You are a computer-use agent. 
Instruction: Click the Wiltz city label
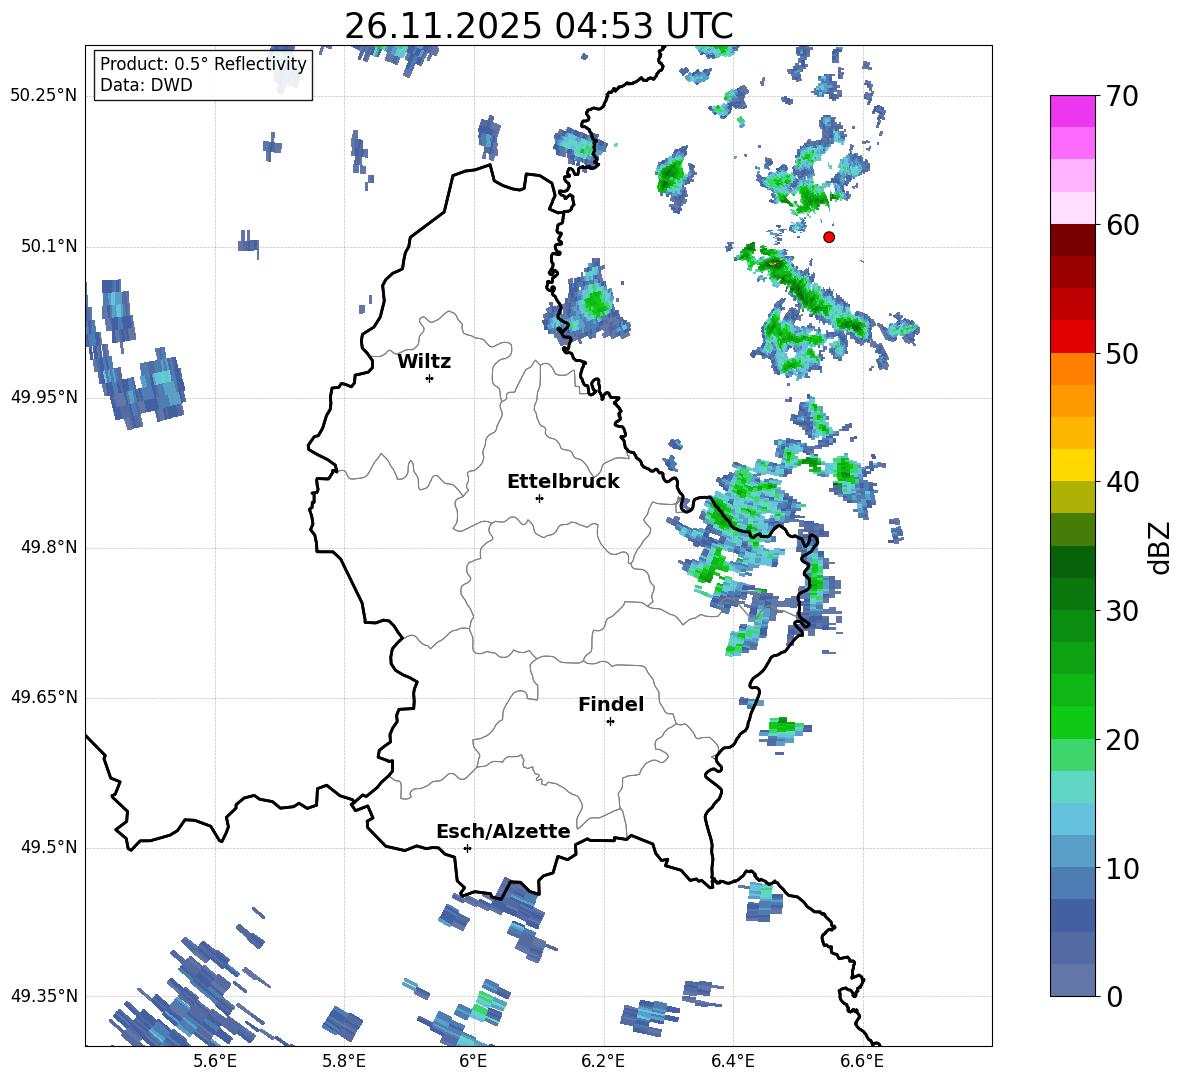pos(424,362)
